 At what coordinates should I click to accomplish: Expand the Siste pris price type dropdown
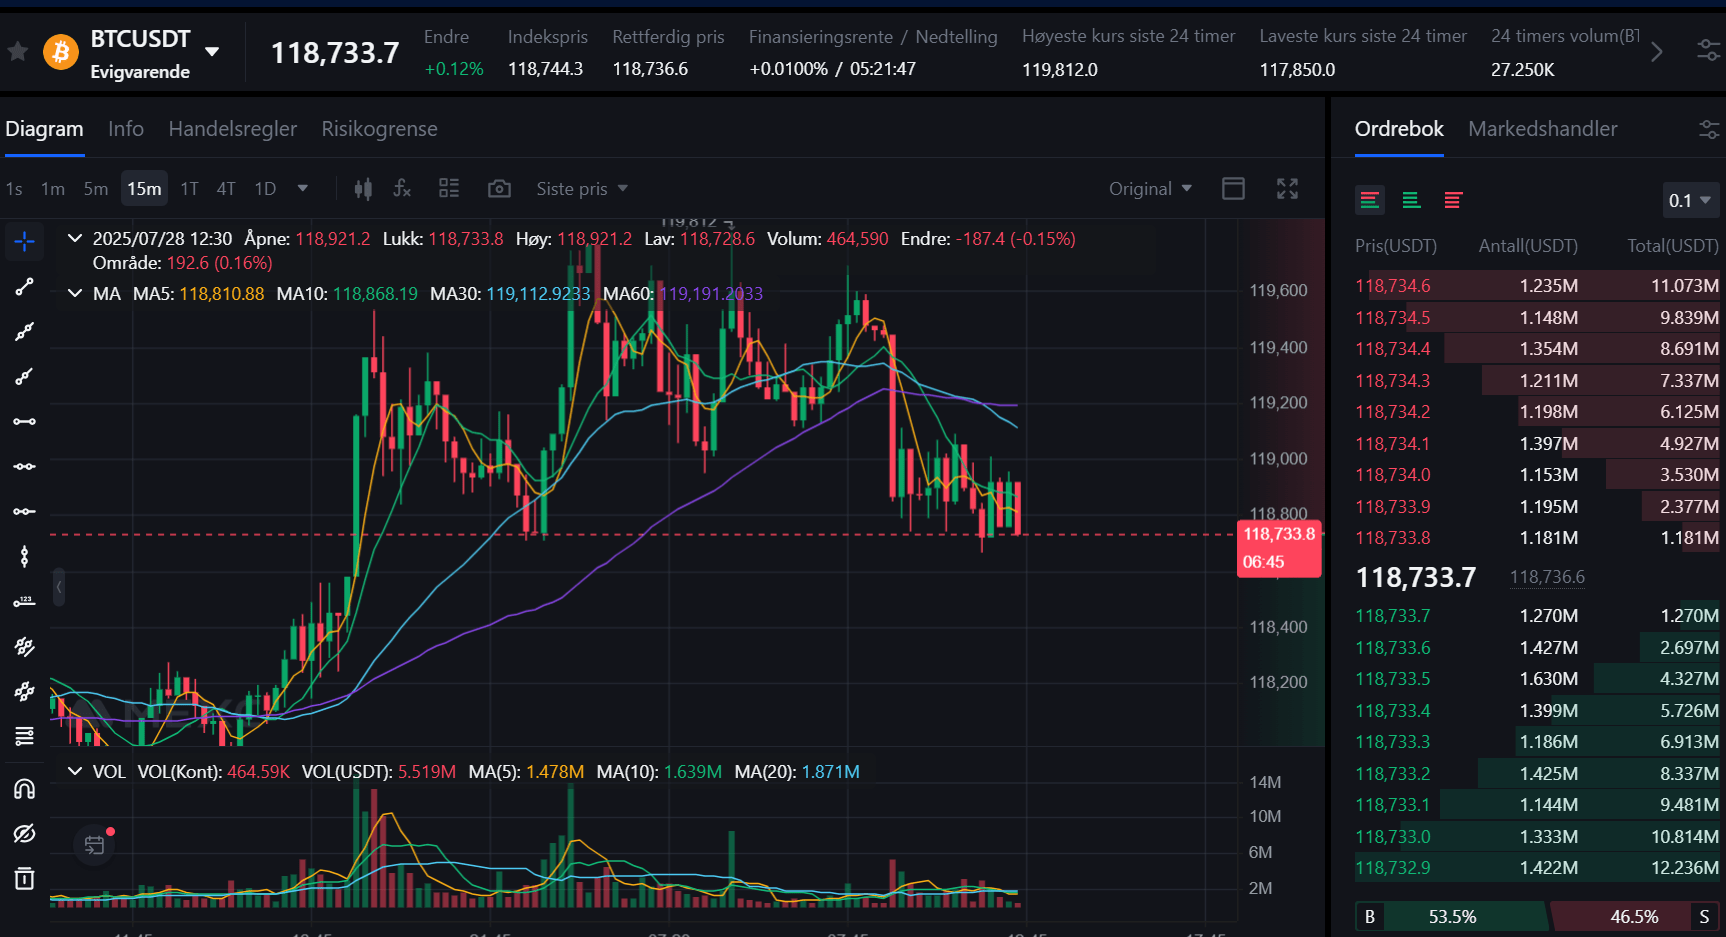click(x=582, y=189)
